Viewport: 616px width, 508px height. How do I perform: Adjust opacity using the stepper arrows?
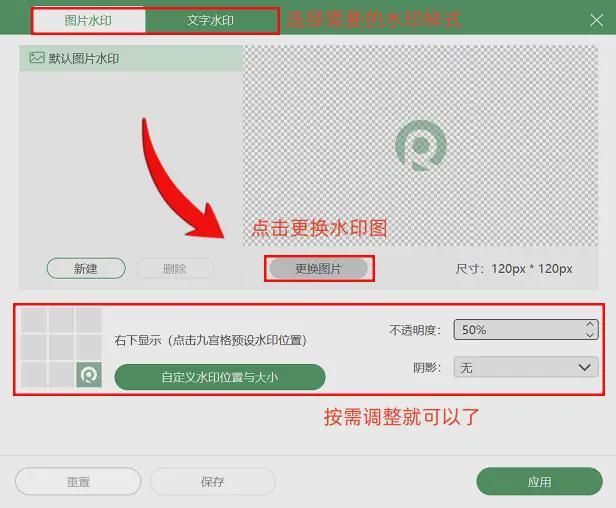click(x=590, y=329)
